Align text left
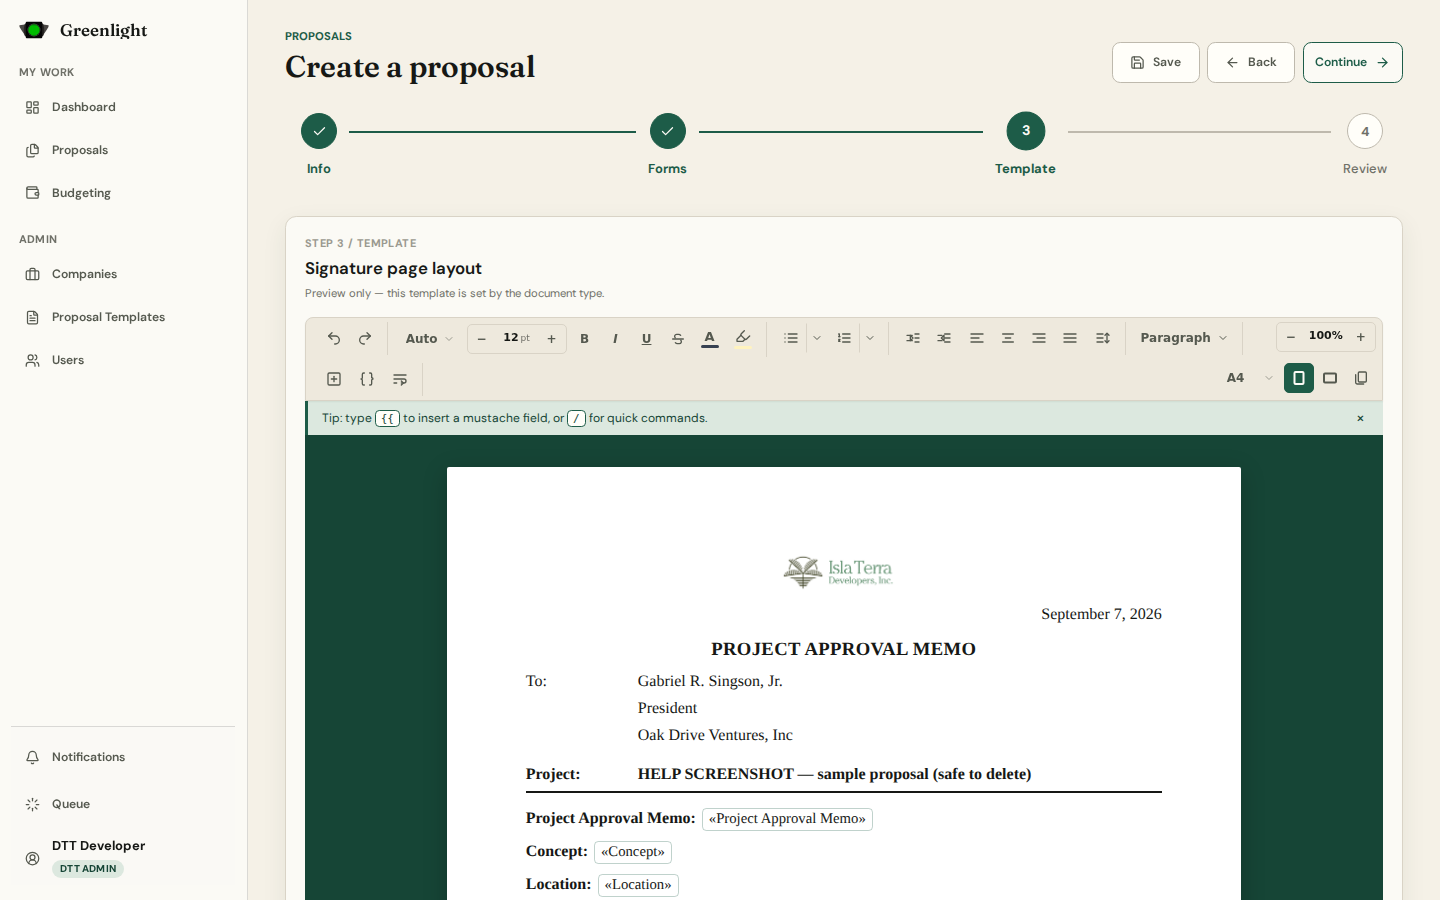Screen dimensions: 1440x900 tap(977, 339)
